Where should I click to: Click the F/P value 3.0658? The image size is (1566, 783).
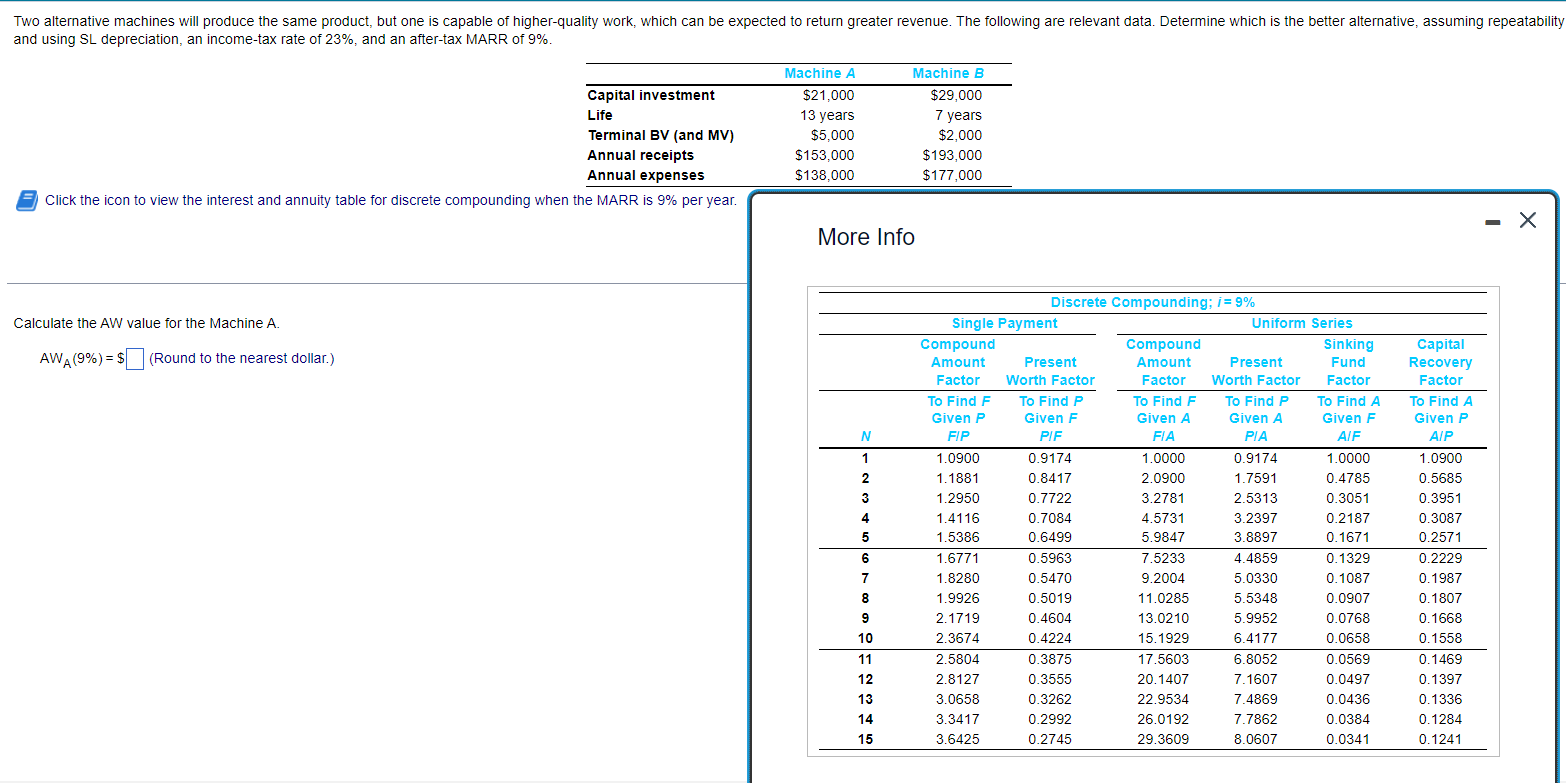tap(958, 698)
